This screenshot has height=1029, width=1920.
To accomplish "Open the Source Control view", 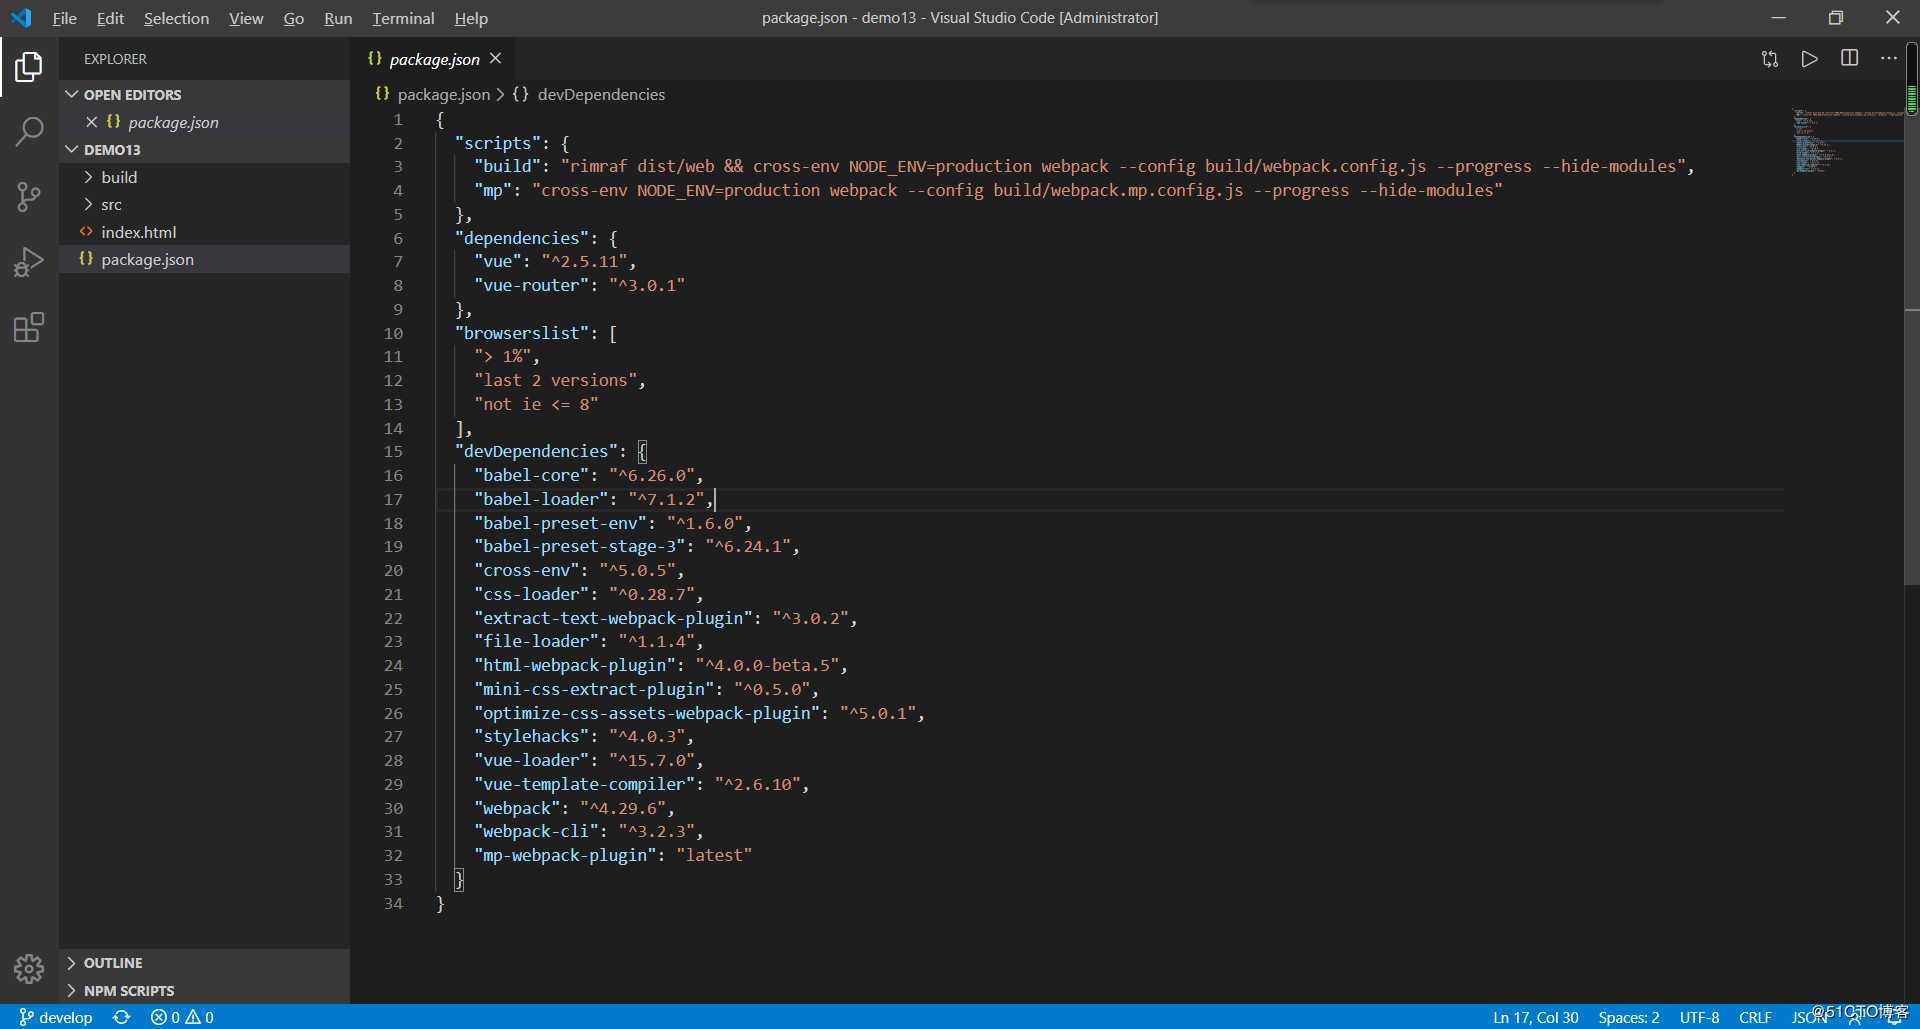I will (29, 197).
